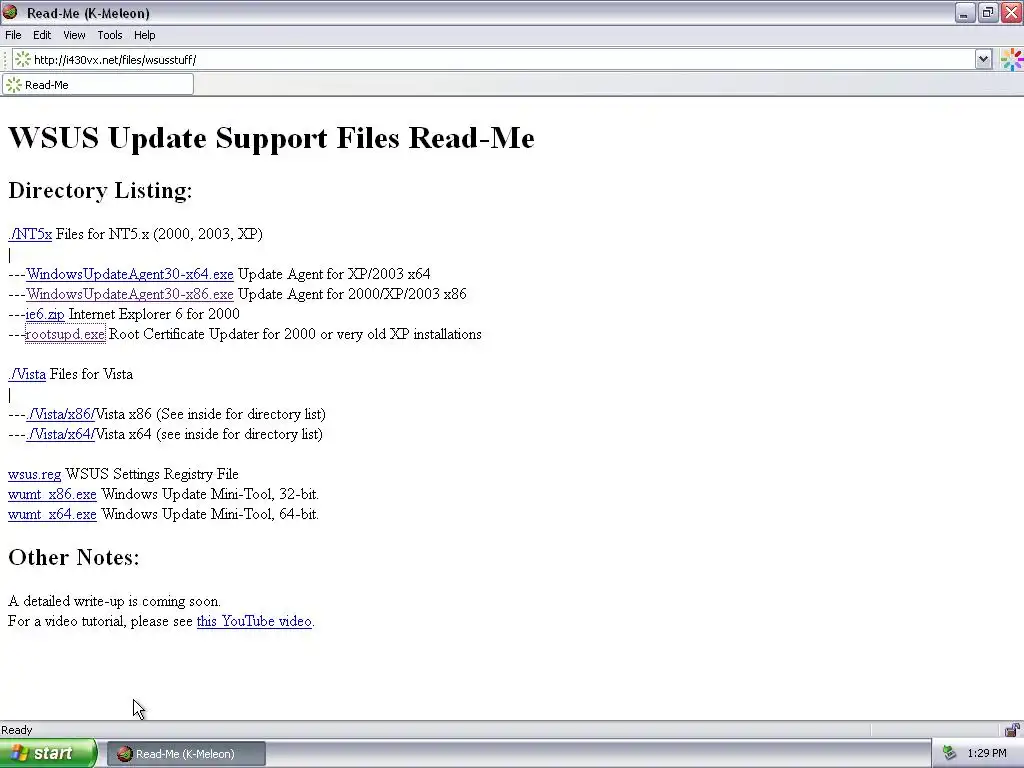
Task: Click 'Windows Update Mini-Tool, 64-bit.' text
Action: [210, 515]
